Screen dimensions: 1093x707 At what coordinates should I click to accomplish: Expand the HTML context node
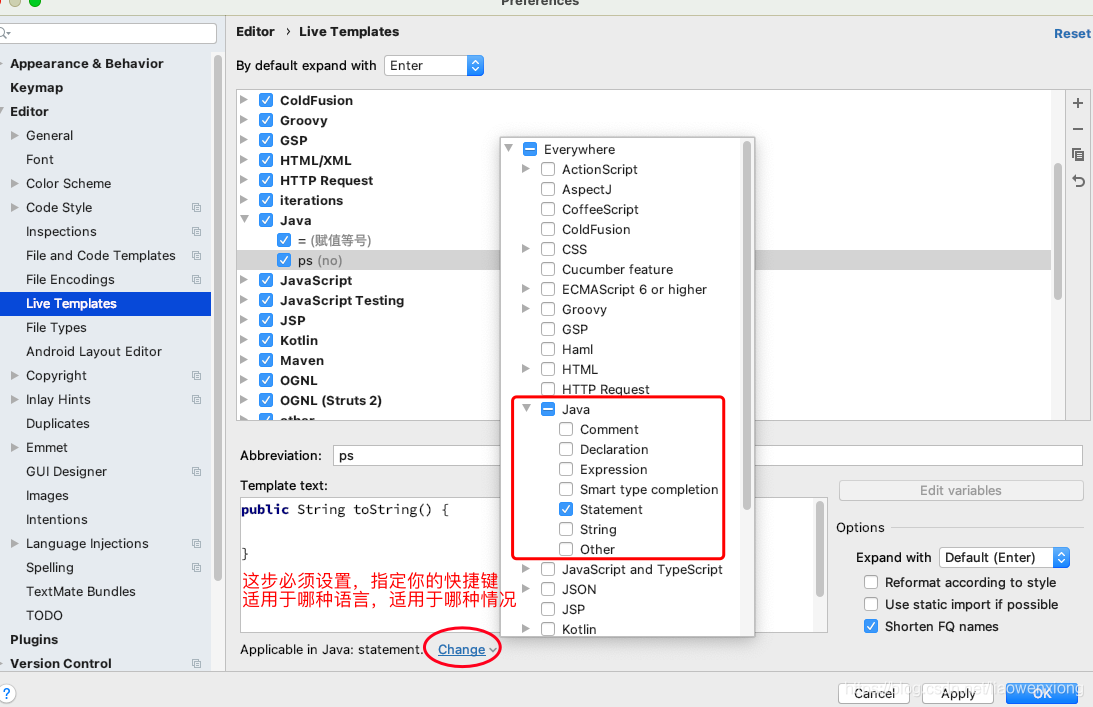526,369
